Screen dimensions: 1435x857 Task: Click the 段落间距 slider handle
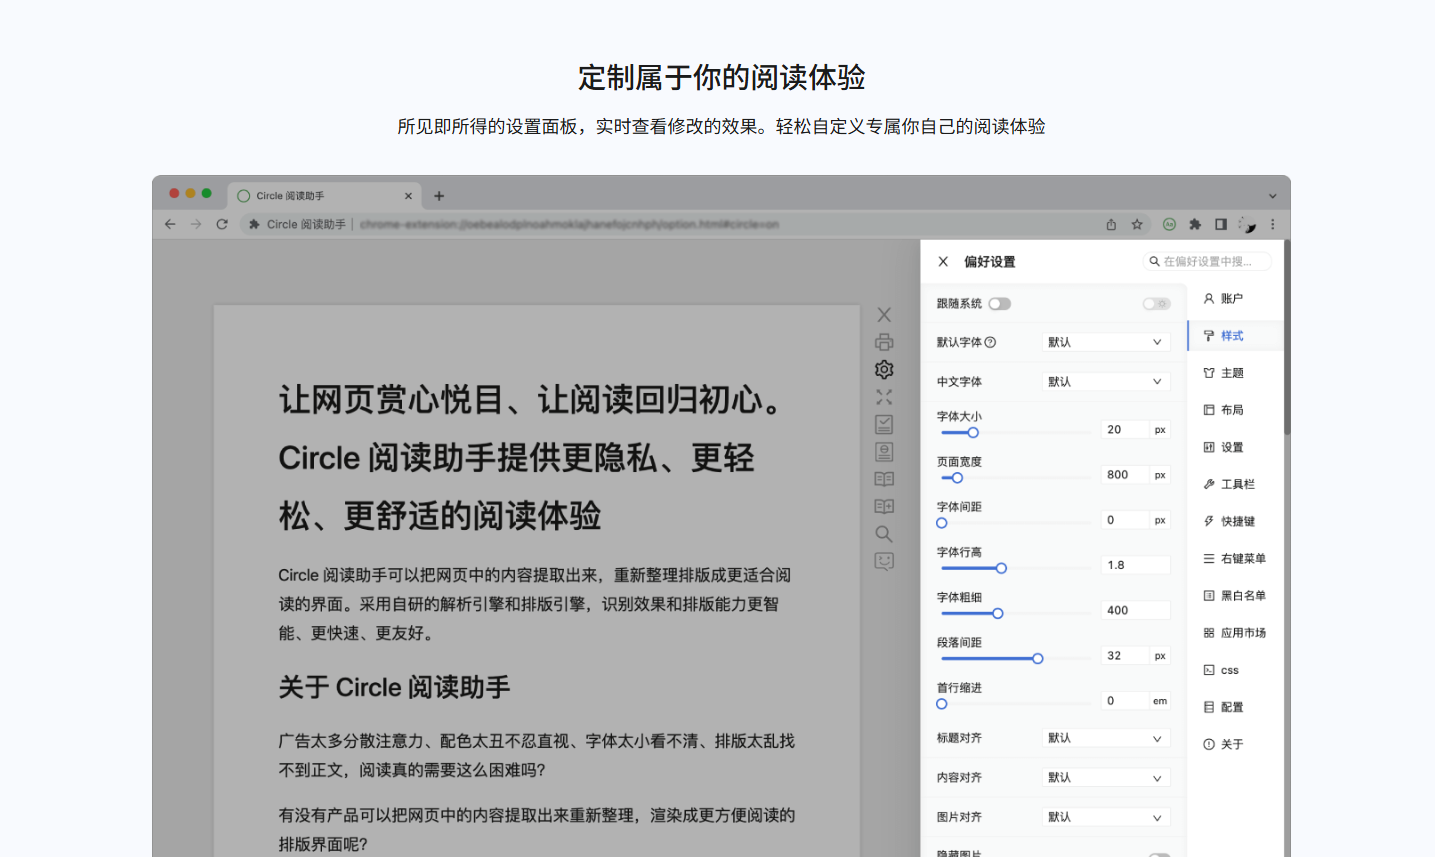pyautogui.click(x=1038, y=658)
